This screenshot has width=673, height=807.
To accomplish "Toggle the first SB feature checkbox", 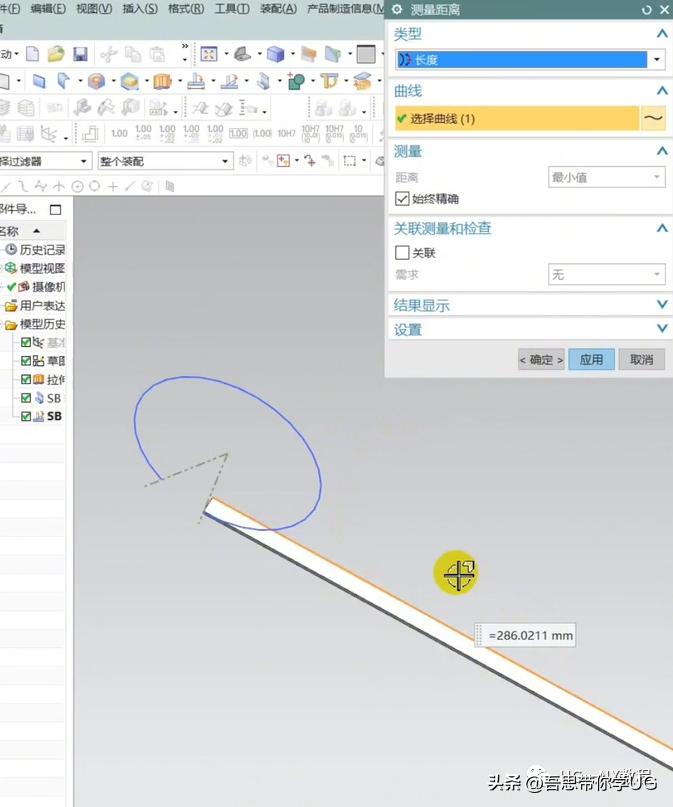I will point(26,398).
